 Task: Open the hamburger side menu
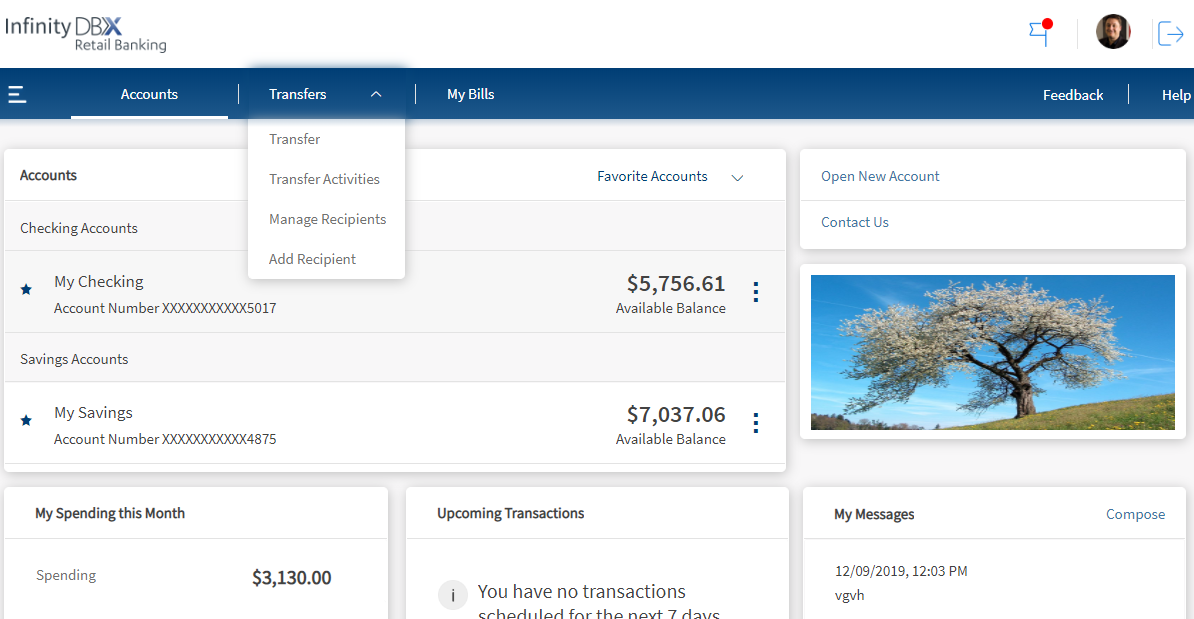(17, 95)
